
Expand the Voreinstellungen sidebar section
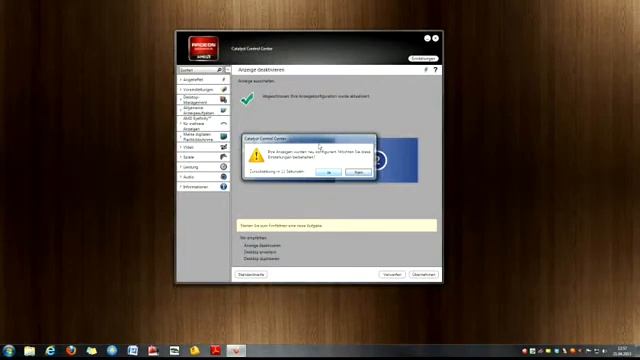coord(203,89)
